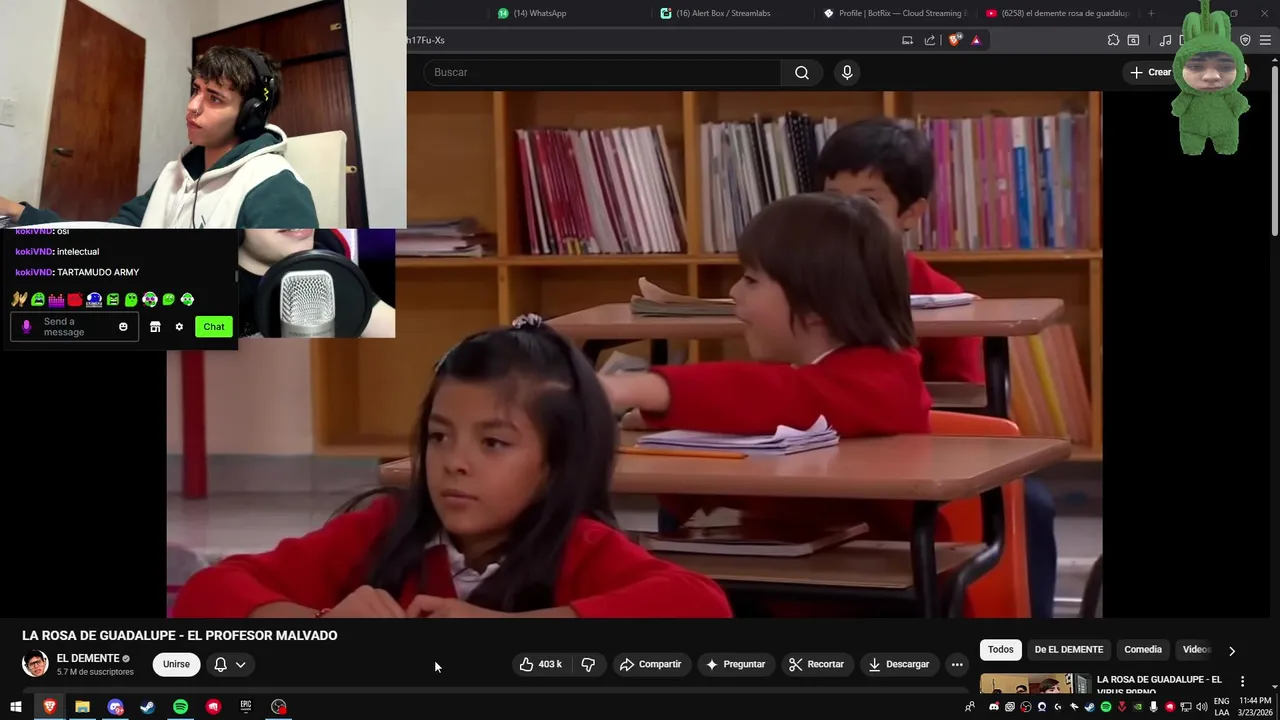
Task: Open Brave Shields lion icon
Action: coord(954,40)
